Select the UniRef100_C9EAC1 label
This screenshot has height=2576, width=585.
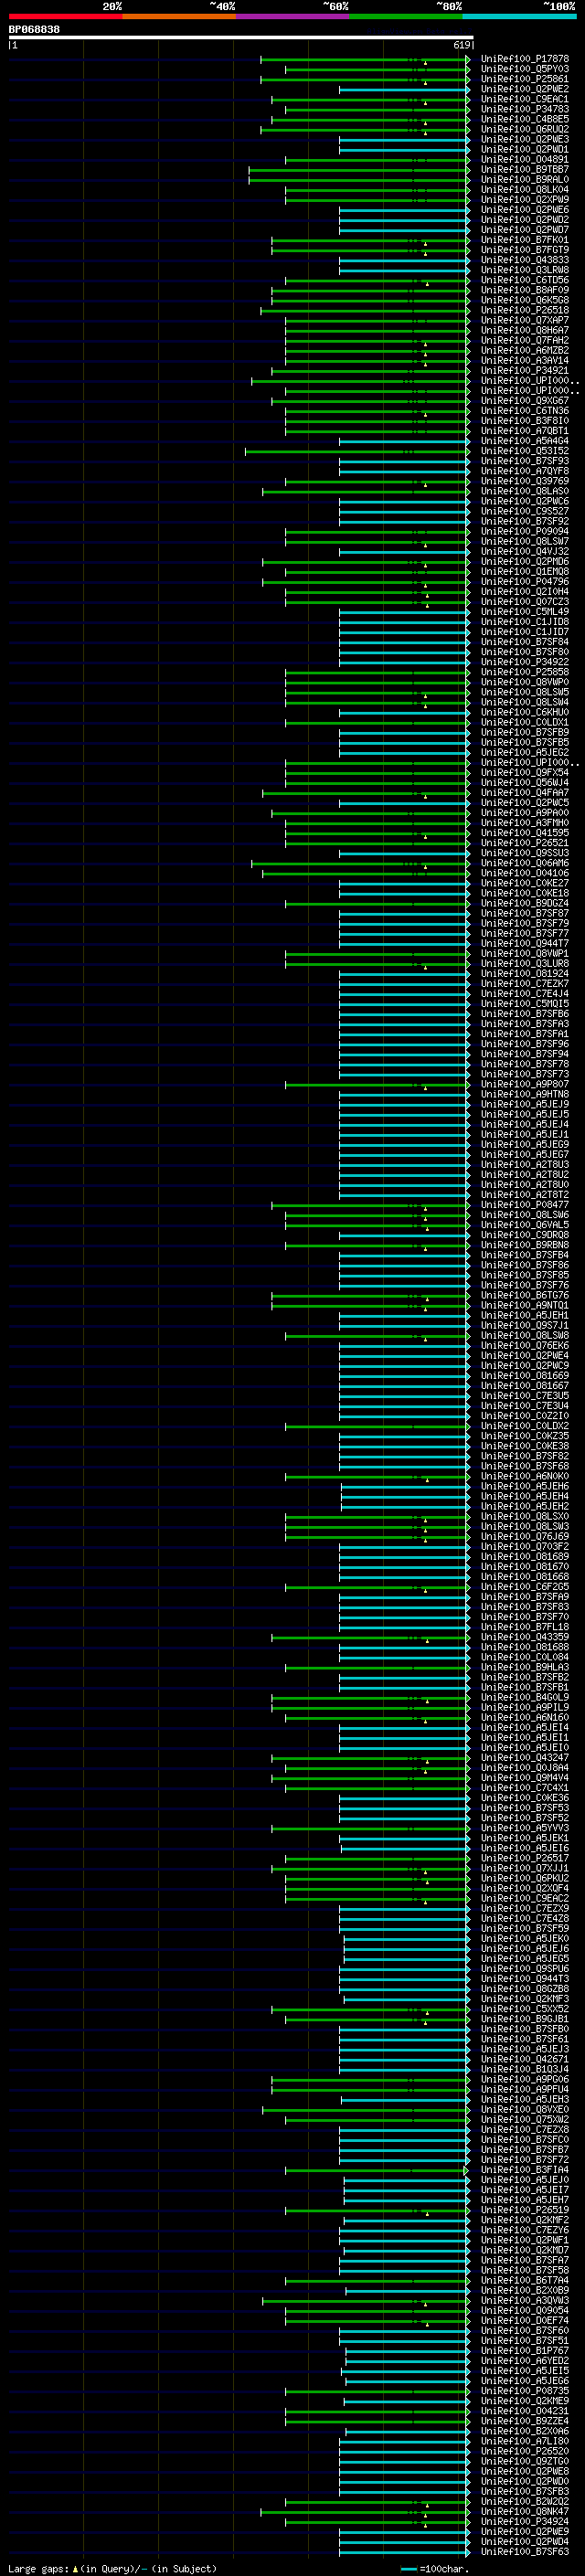tap(525, 99)
